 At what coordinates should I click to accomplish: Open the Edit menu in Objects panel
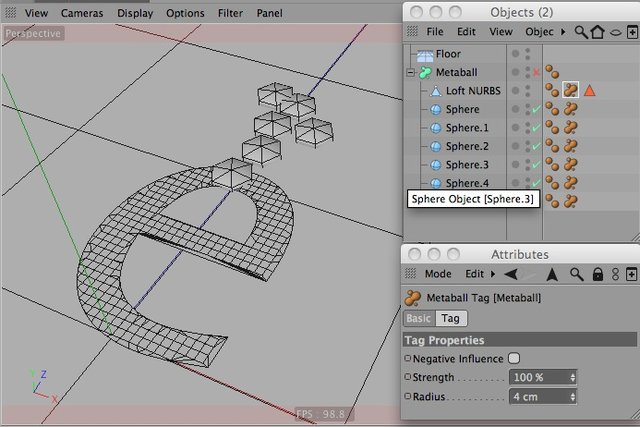466,32
